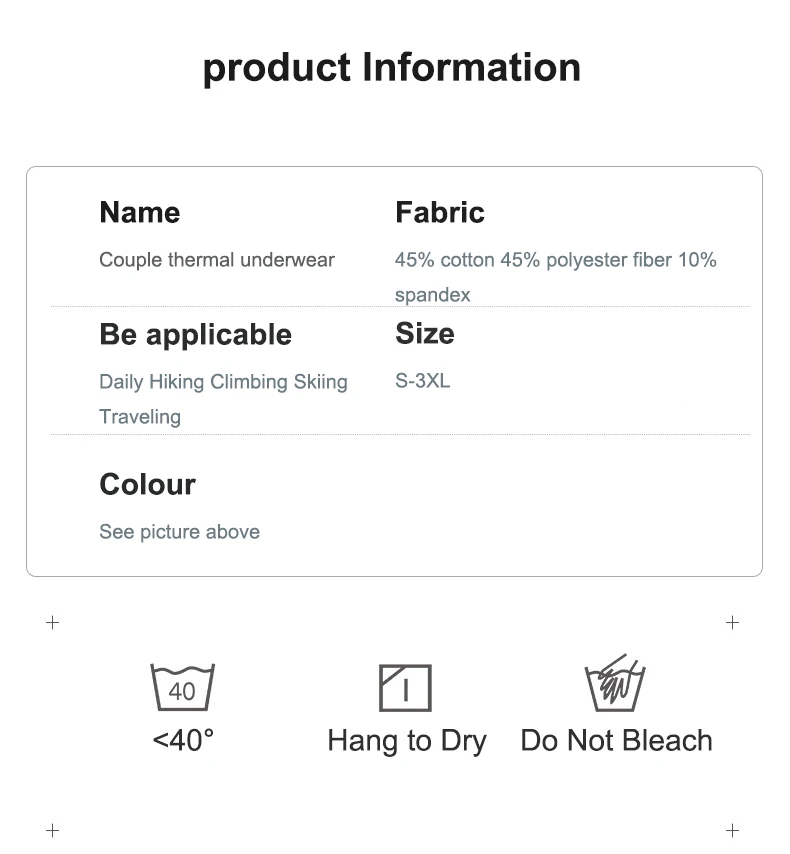Viewport: 790px width, 854px height.
Task: Click 'Daily Hiking Climbing Skiing' text
Action: [223, 382]
